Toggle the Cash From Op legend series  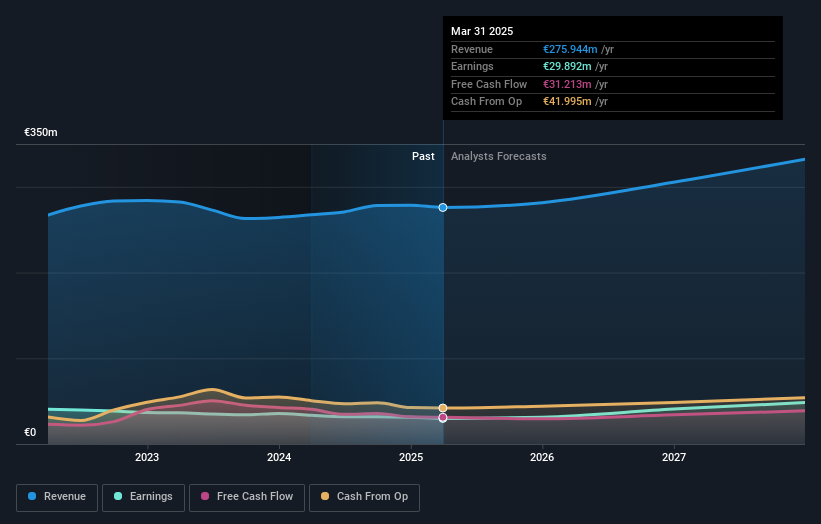coord(364,497)
